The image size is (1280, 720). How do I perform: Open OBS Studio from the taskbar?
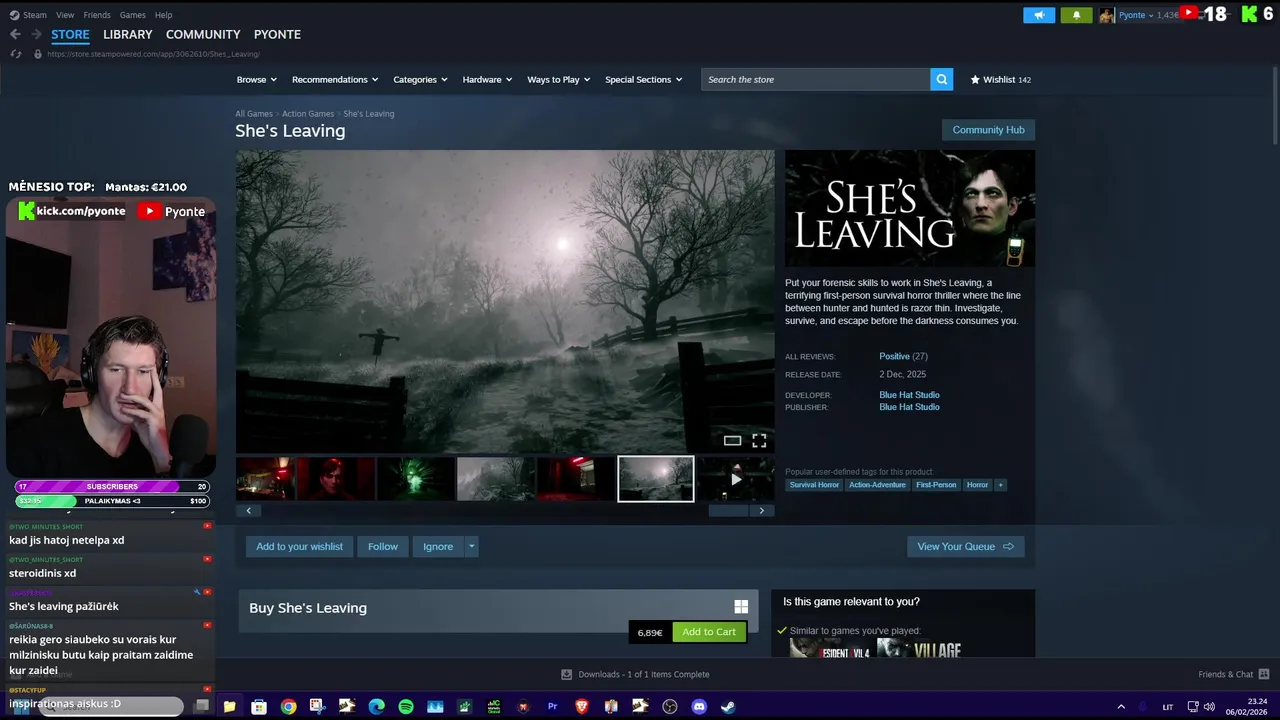(670, 706)
